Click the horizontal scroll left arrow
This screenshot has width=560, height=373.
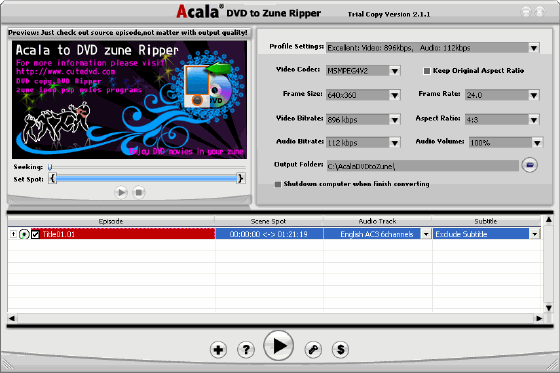click(x=12, y=318)
